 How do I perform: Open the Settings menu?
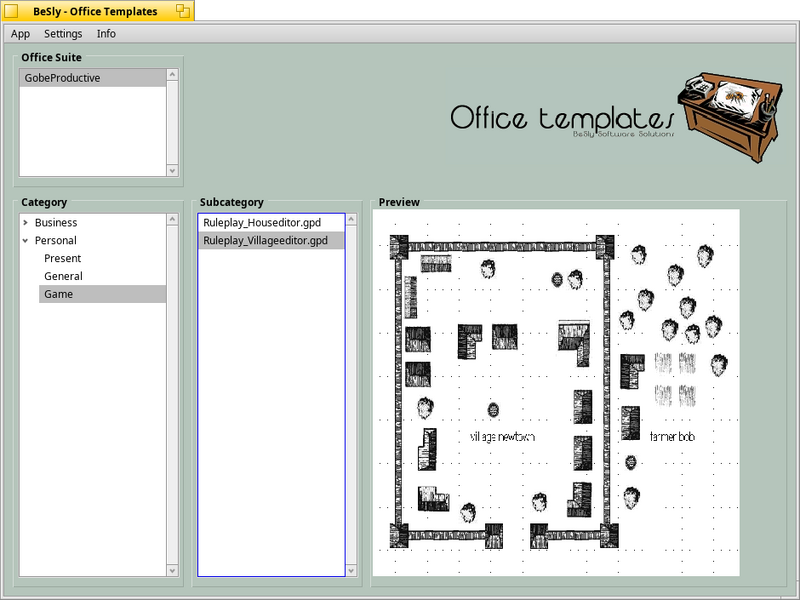tap(63, 34)
